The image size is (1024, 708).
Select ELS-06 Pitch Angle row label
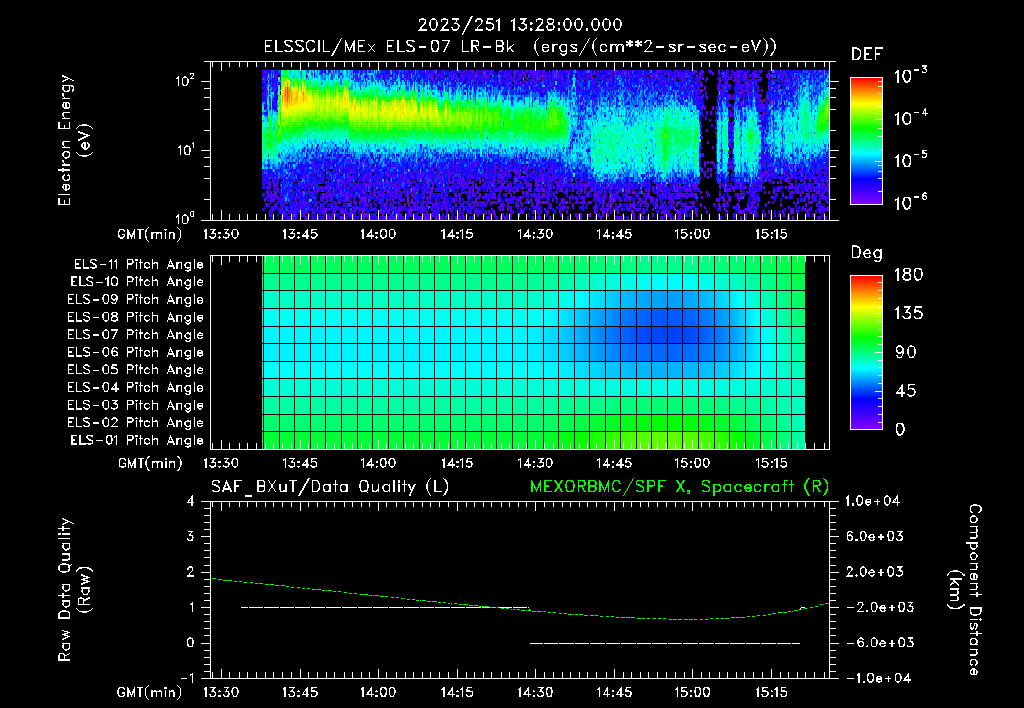[136, 352]
